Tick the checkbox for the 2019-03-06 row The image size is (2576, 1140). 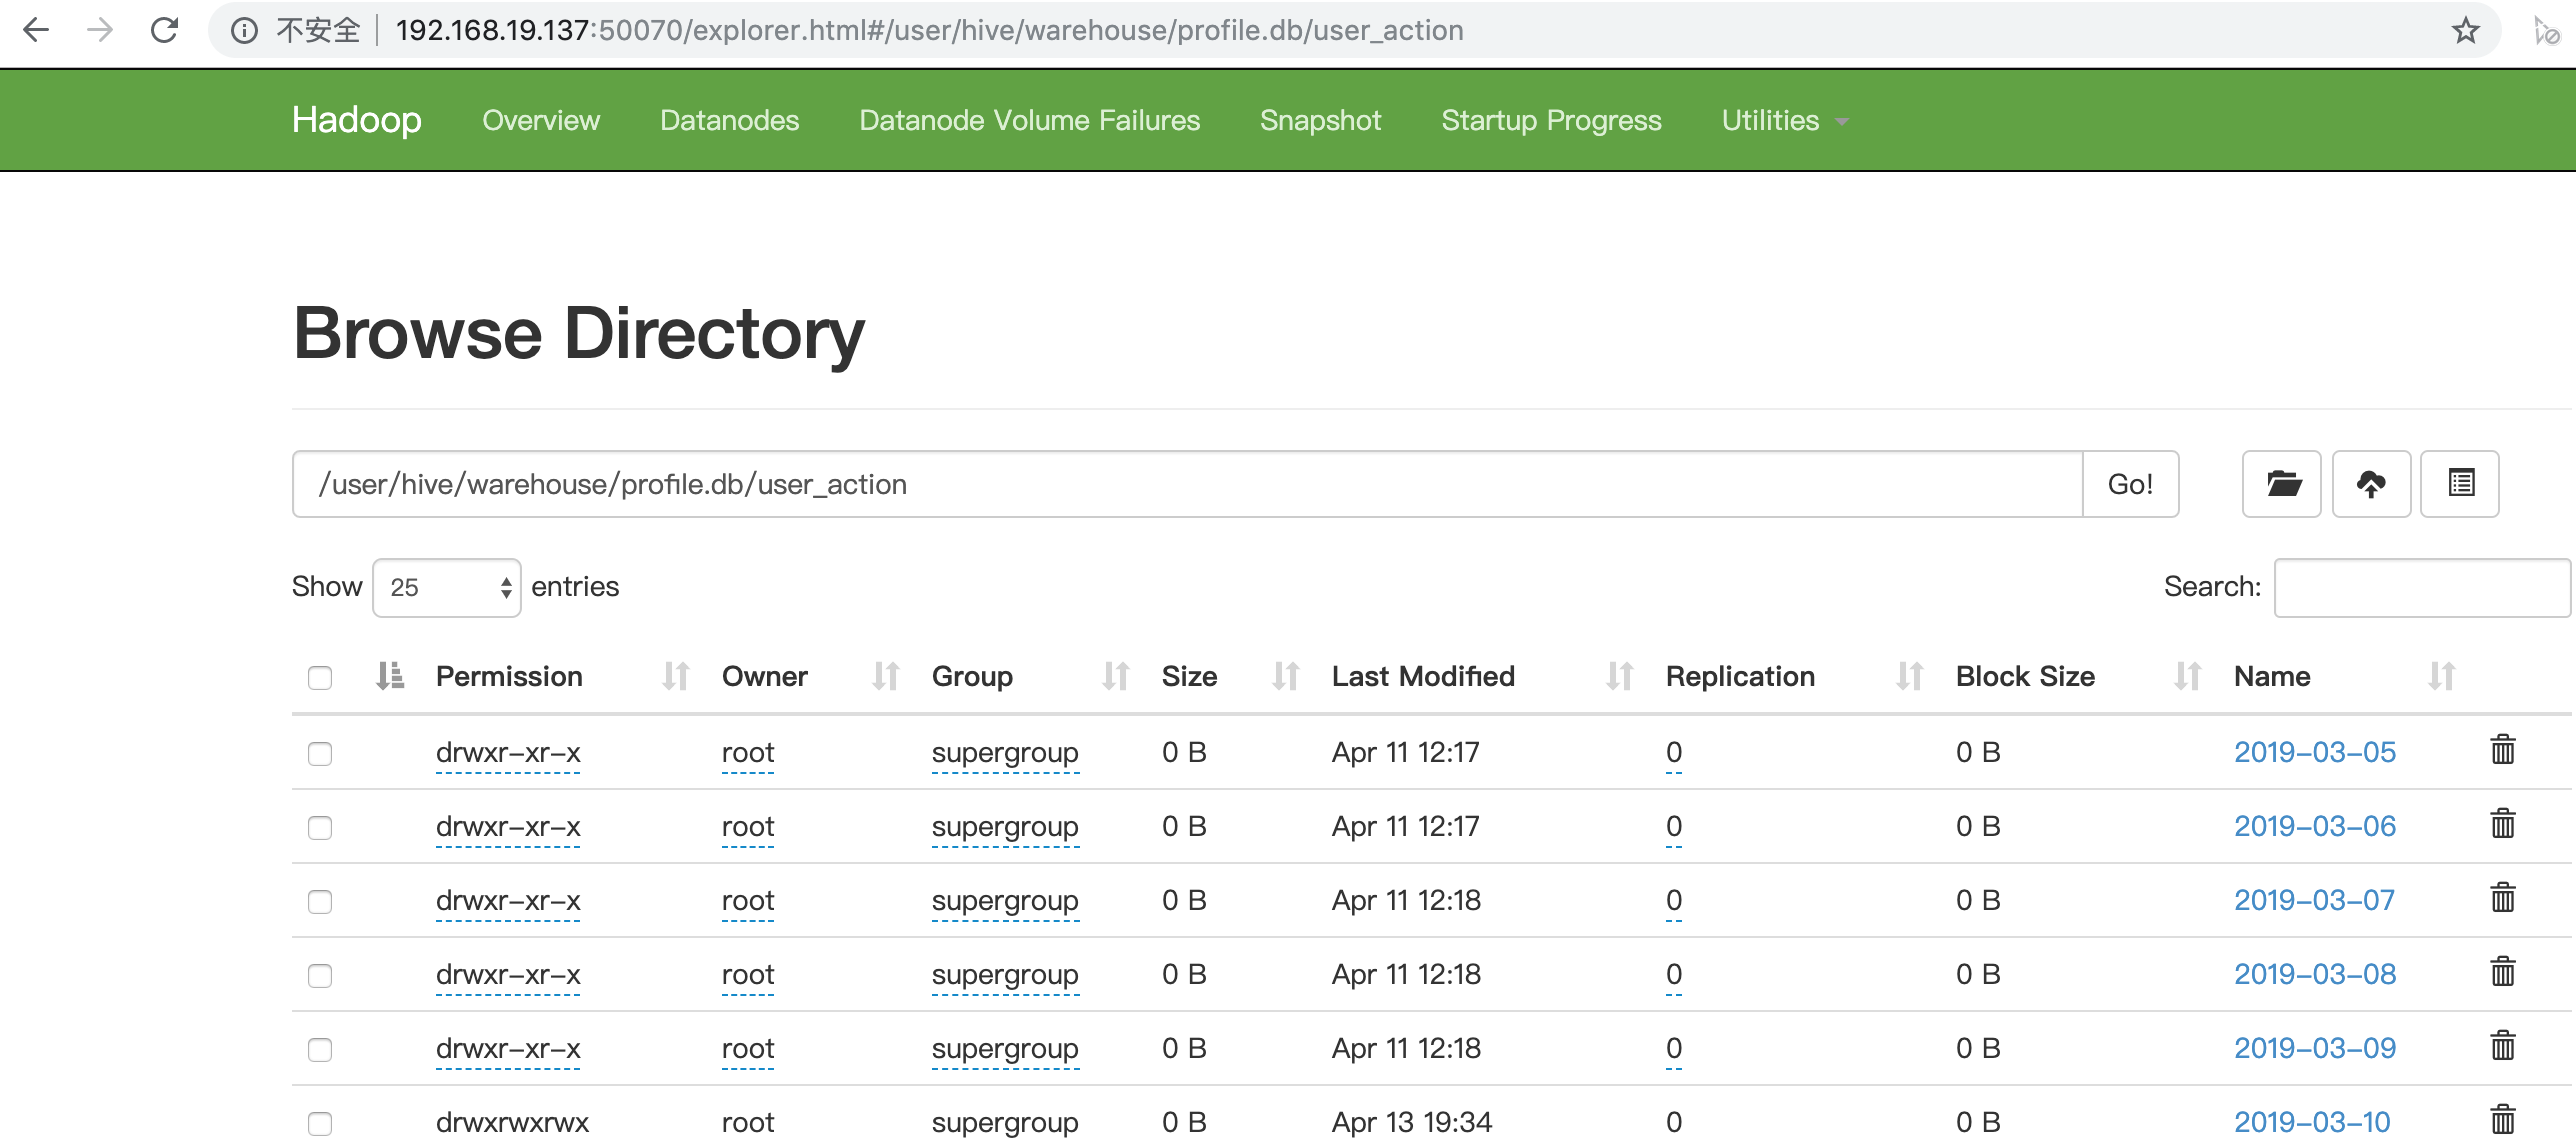320,828
